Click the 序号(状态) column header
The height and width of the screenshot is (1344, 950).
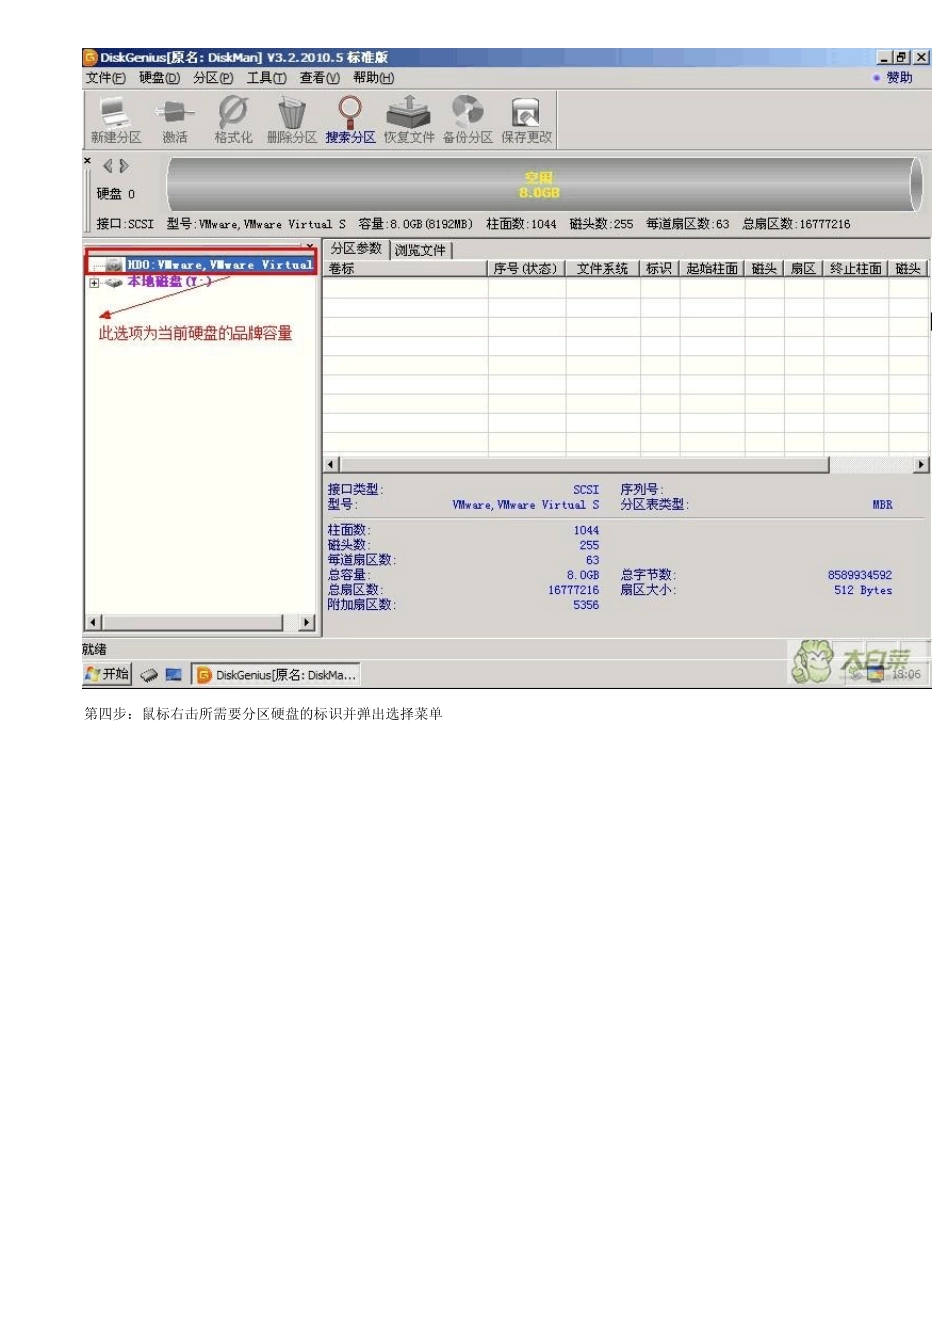pos(525,269)
